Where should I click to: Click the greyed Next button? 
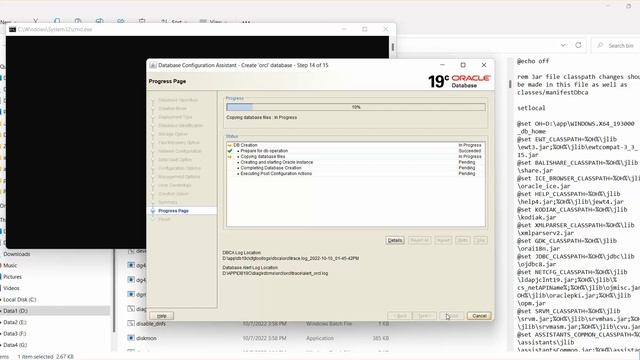(424, 316)
